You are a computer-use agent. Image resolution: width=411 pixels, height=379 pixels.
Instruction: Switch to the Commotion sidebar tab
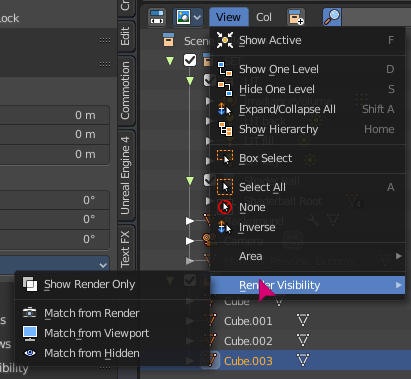click(126, 91)
